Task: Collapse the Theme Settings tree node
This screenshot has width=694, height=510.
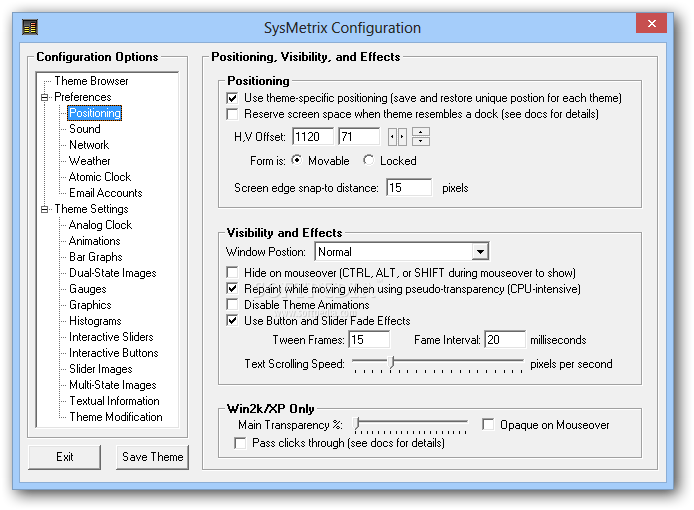Action: pyautogui.click(x=44, y=209)
